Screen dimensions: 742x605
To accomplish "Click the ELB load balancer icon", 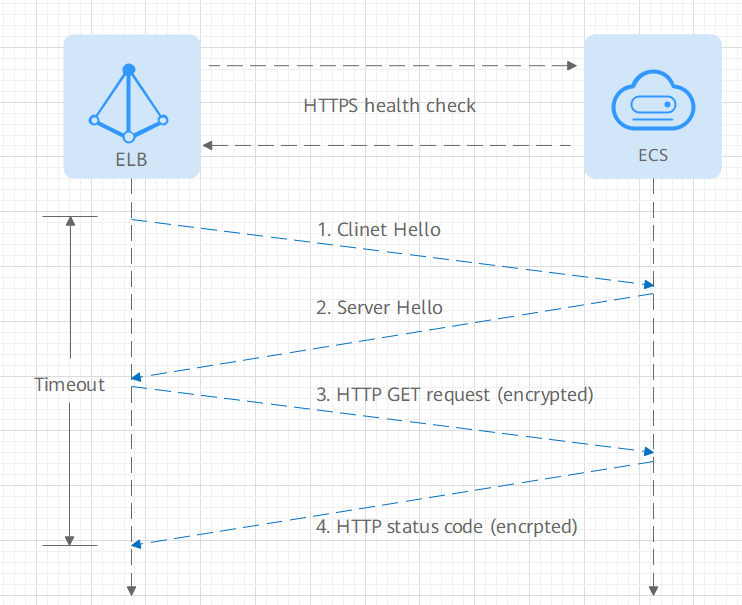I will [x=129, y=103].
